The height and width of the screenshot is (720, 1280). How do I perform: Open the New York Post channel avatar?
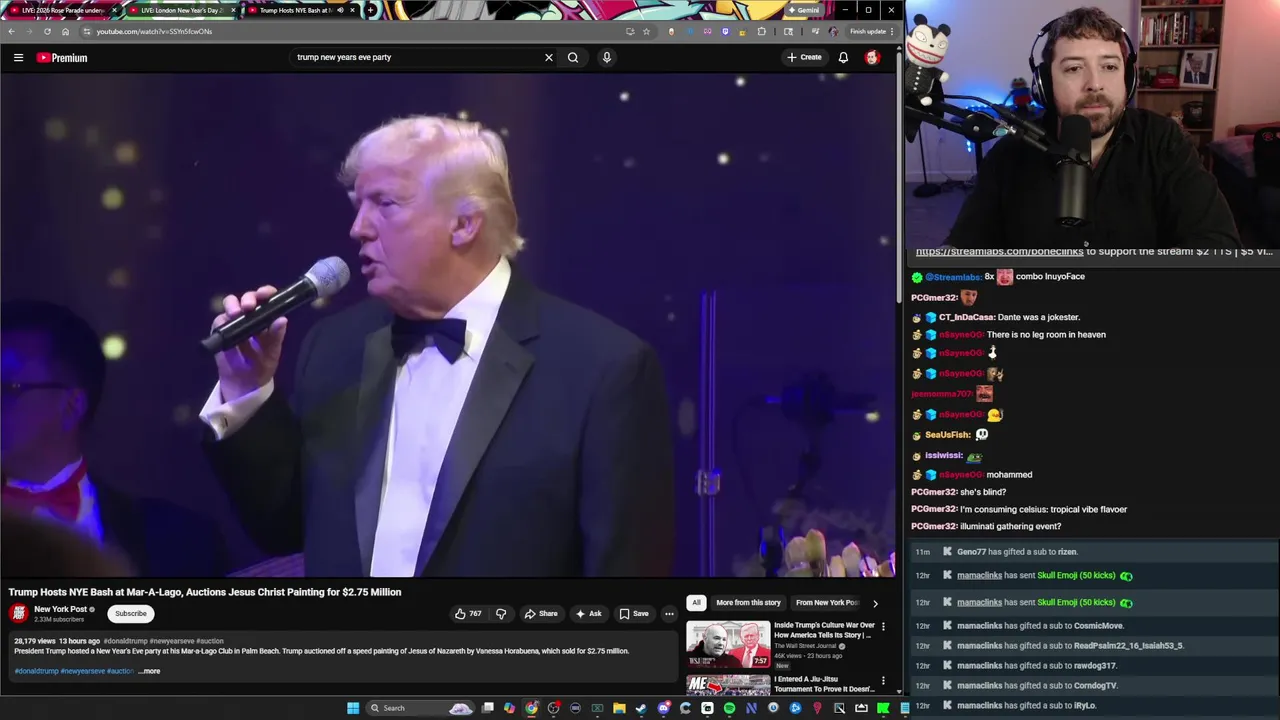[19, 613]
